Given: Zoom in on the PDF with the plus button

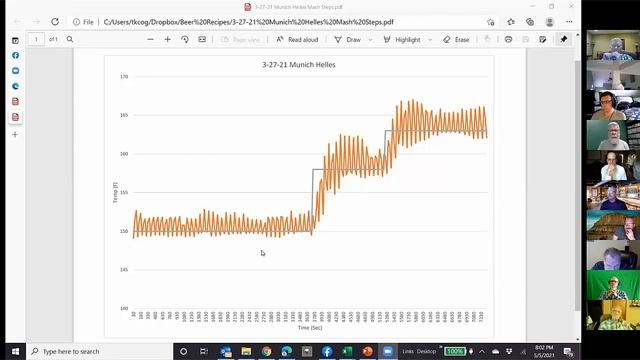Looking at the screenshot, I should coord(167,40).
